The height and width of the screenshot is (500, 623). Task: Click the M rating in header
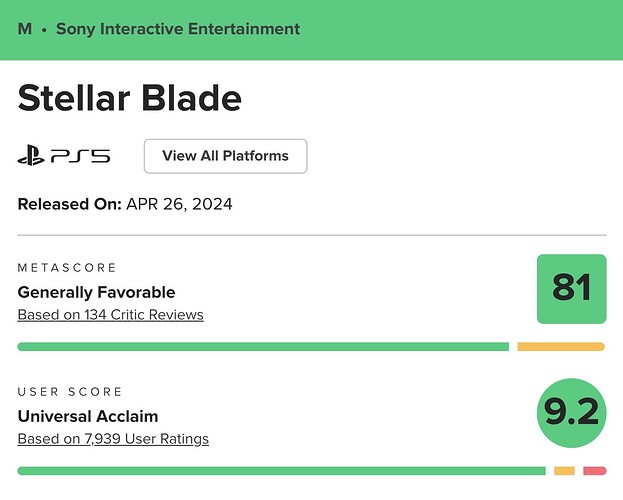coord(25,29)
